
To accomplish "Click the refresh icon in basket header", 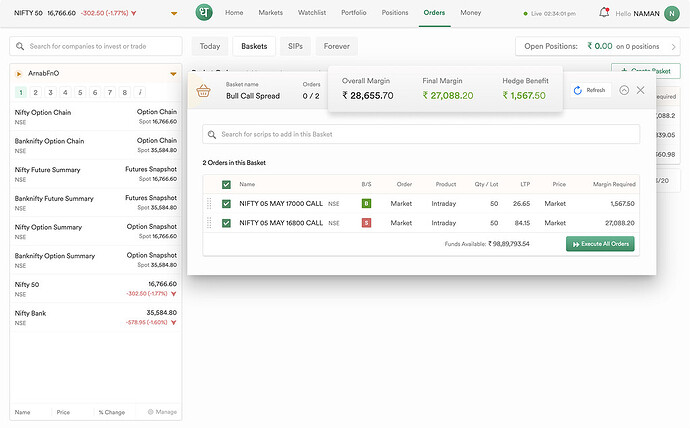I will (578, 90).
